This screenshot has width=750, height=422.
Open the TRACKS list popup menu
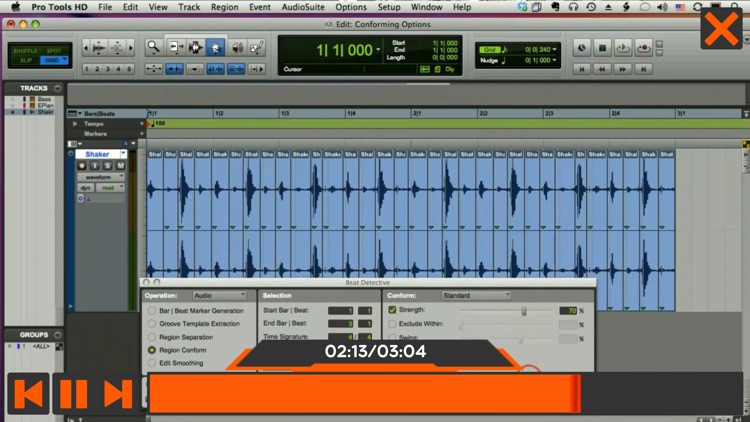click(57, 88)
